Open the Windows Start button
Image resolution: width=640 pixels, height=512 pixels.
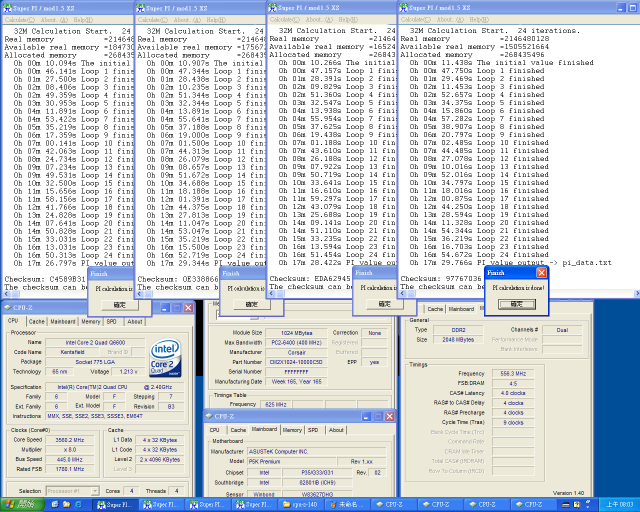click(22, 504)
